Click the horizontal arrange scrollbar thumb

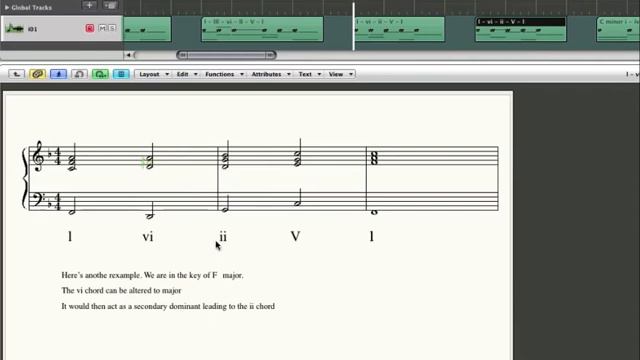click(x=227, y=55)
